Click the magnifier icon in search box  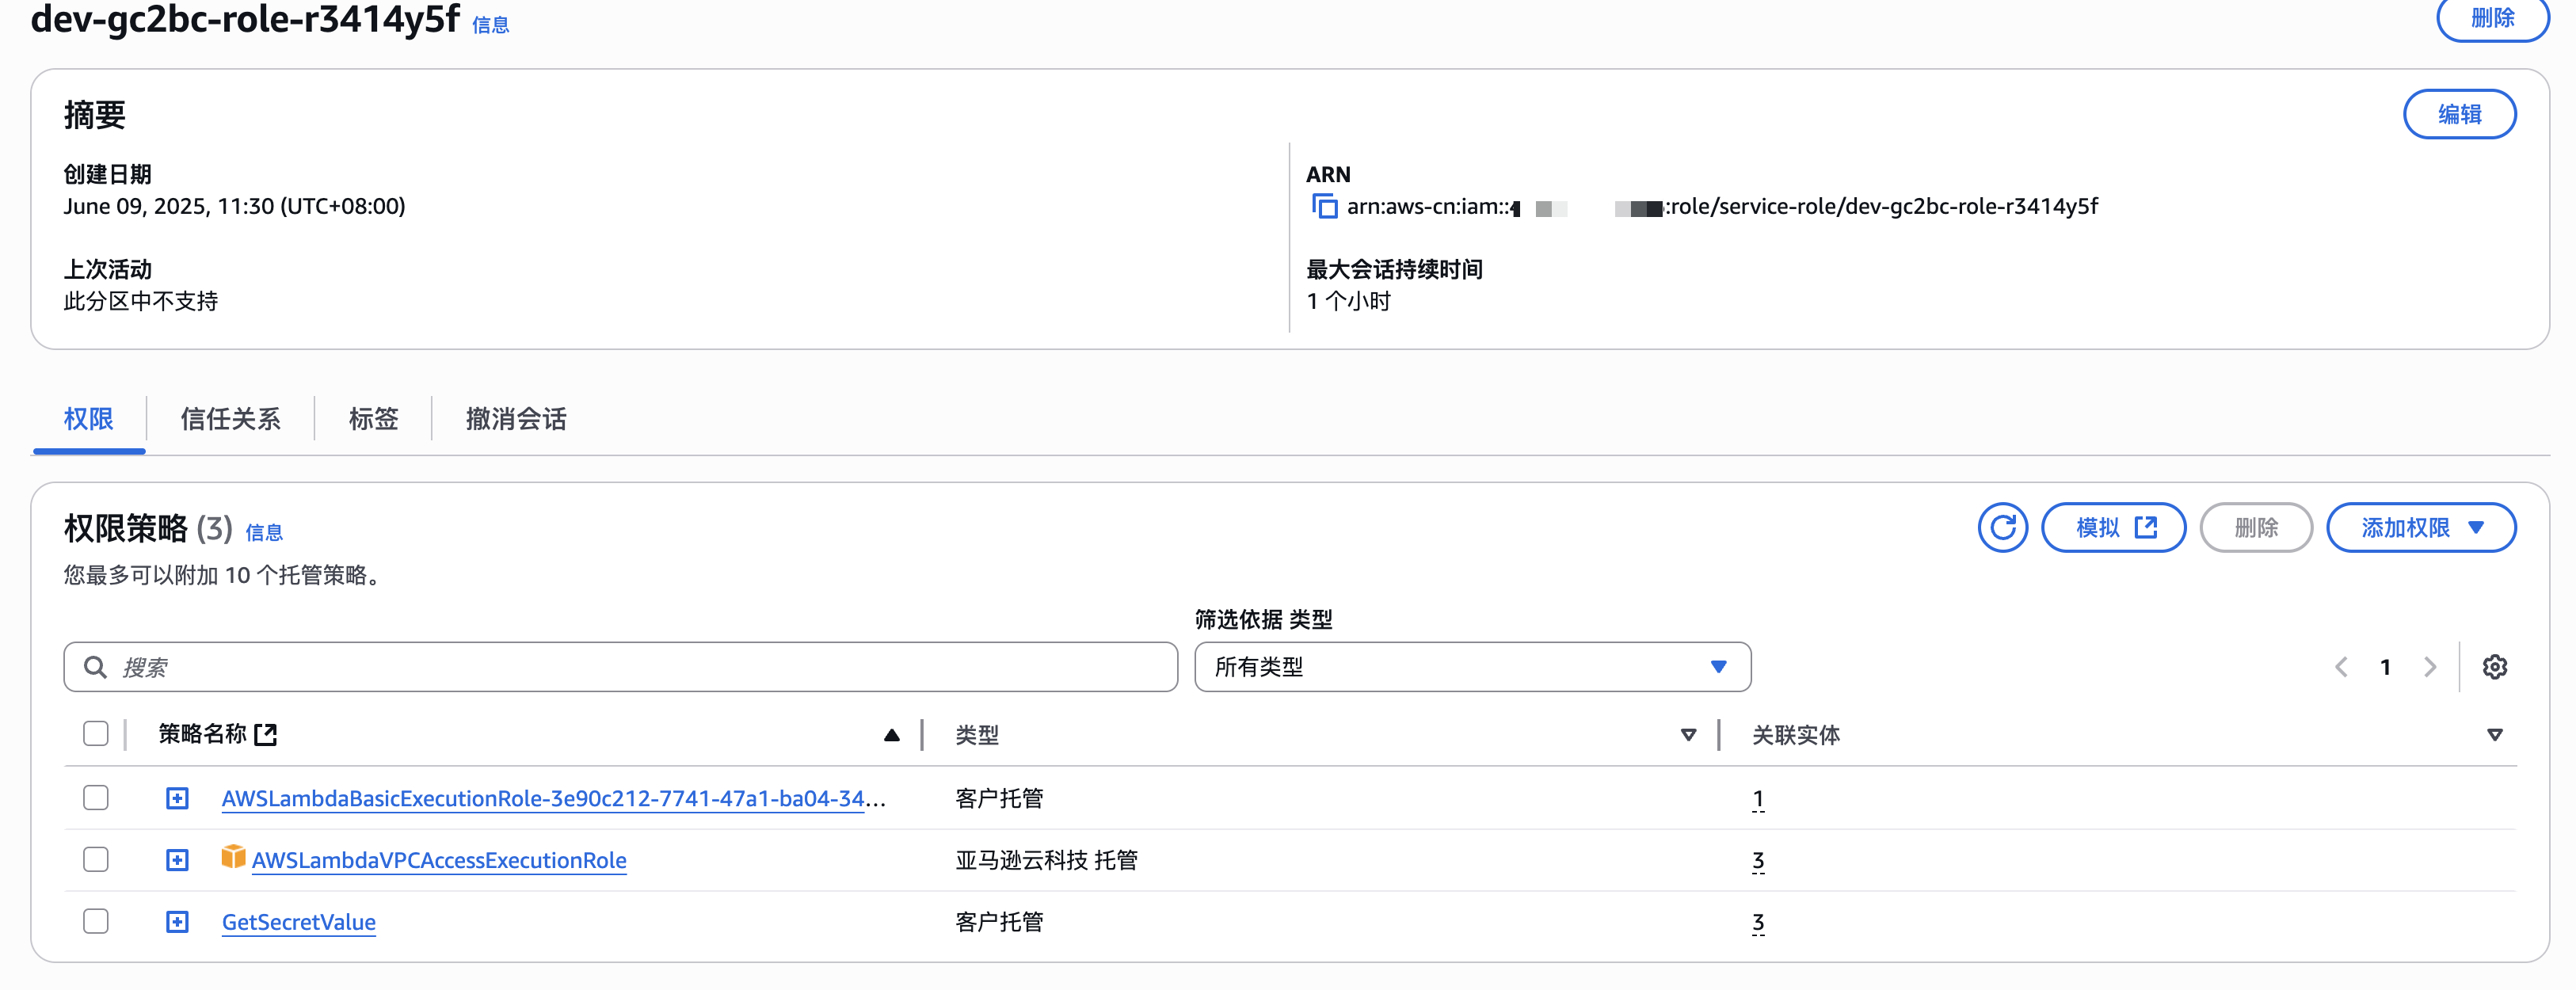tap(95, 667)
